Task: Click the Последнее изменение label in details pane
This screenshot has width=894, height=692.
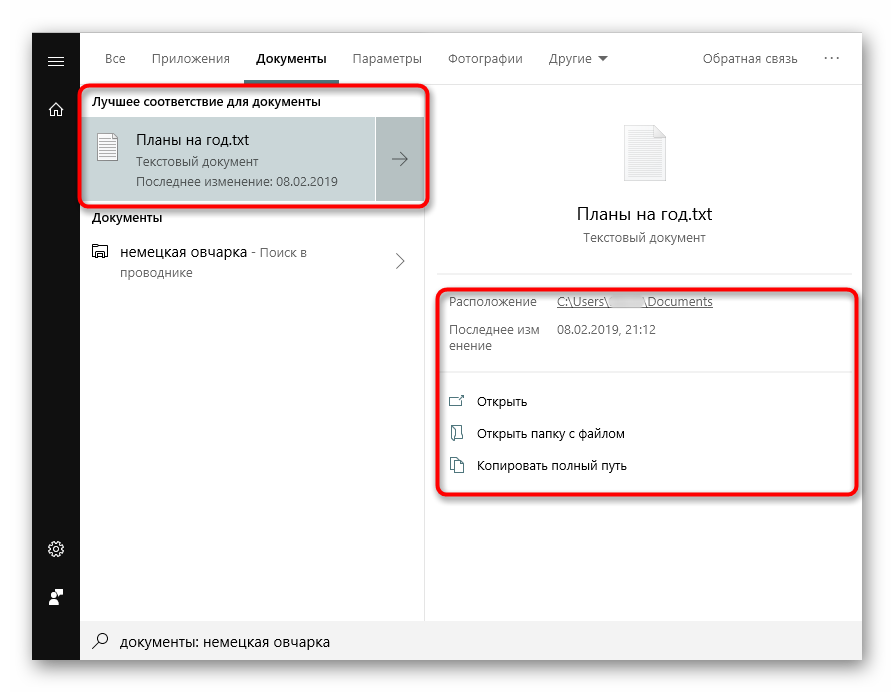Action: tap(494, 337)
